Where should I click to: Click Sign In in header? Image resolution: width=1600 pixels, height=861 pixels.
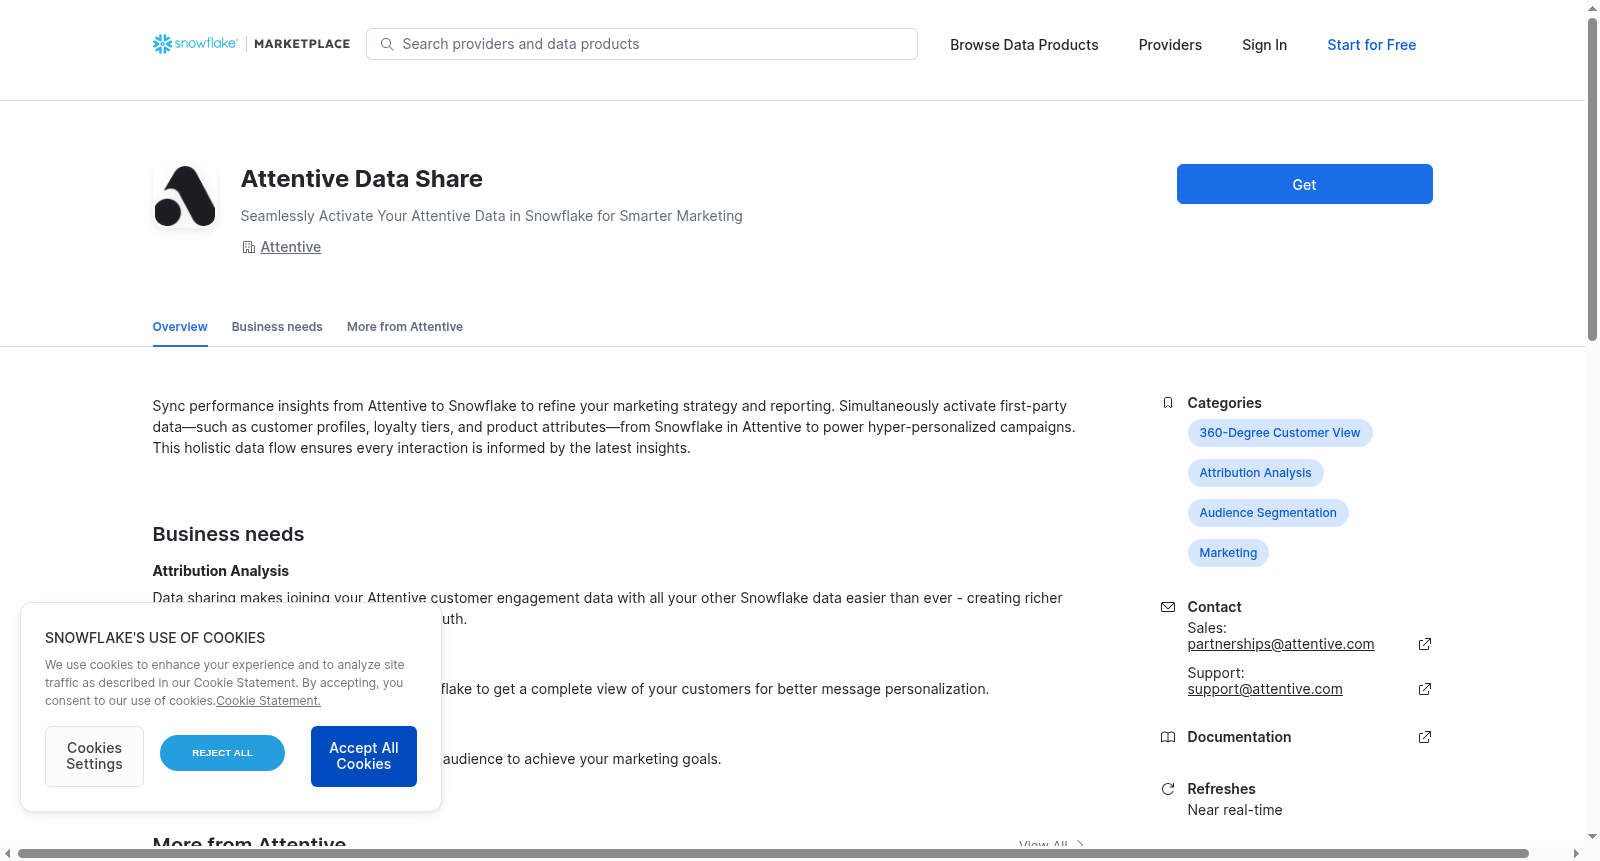[x=1264, y=45]
